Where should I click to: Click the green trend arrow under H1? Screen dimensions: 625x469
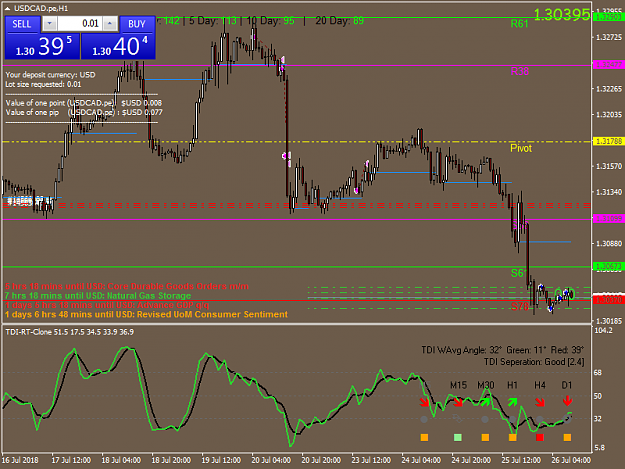pos(512,402)
